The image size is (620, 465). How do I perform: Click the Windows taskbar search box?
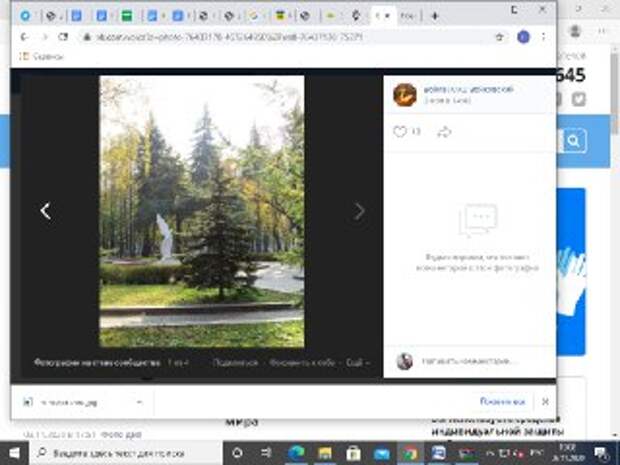[x=125, y=453]
